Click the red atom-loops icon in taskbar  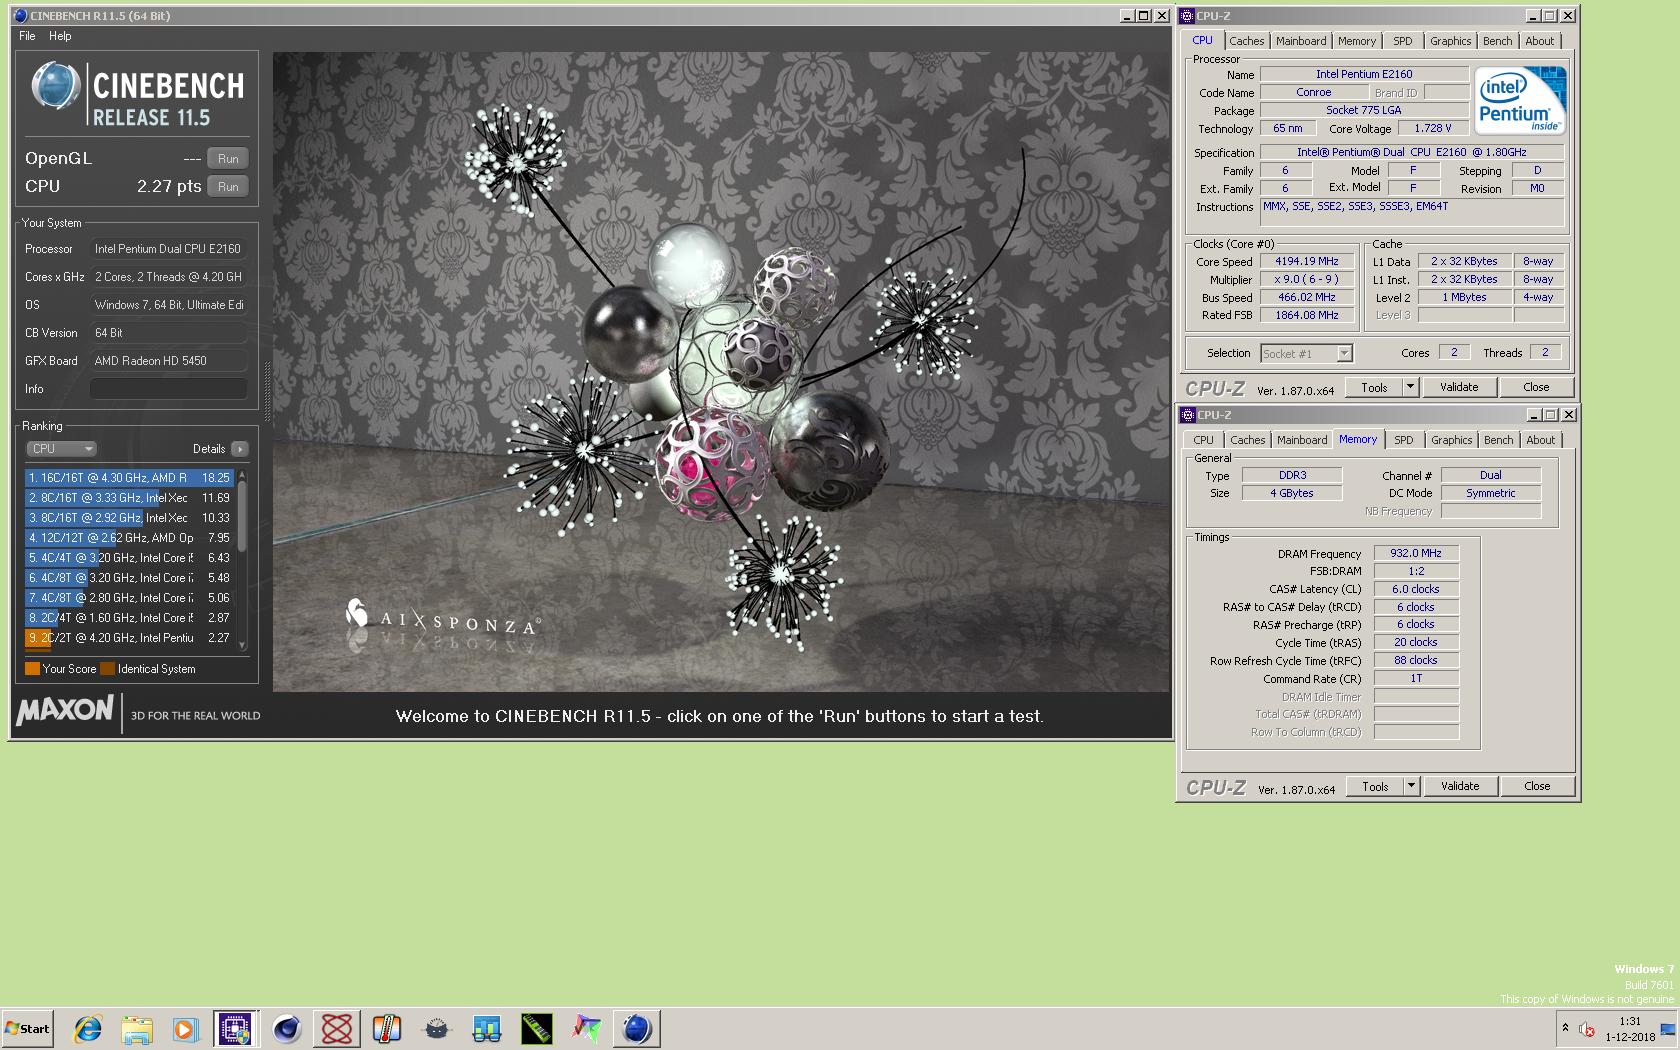337,1028
